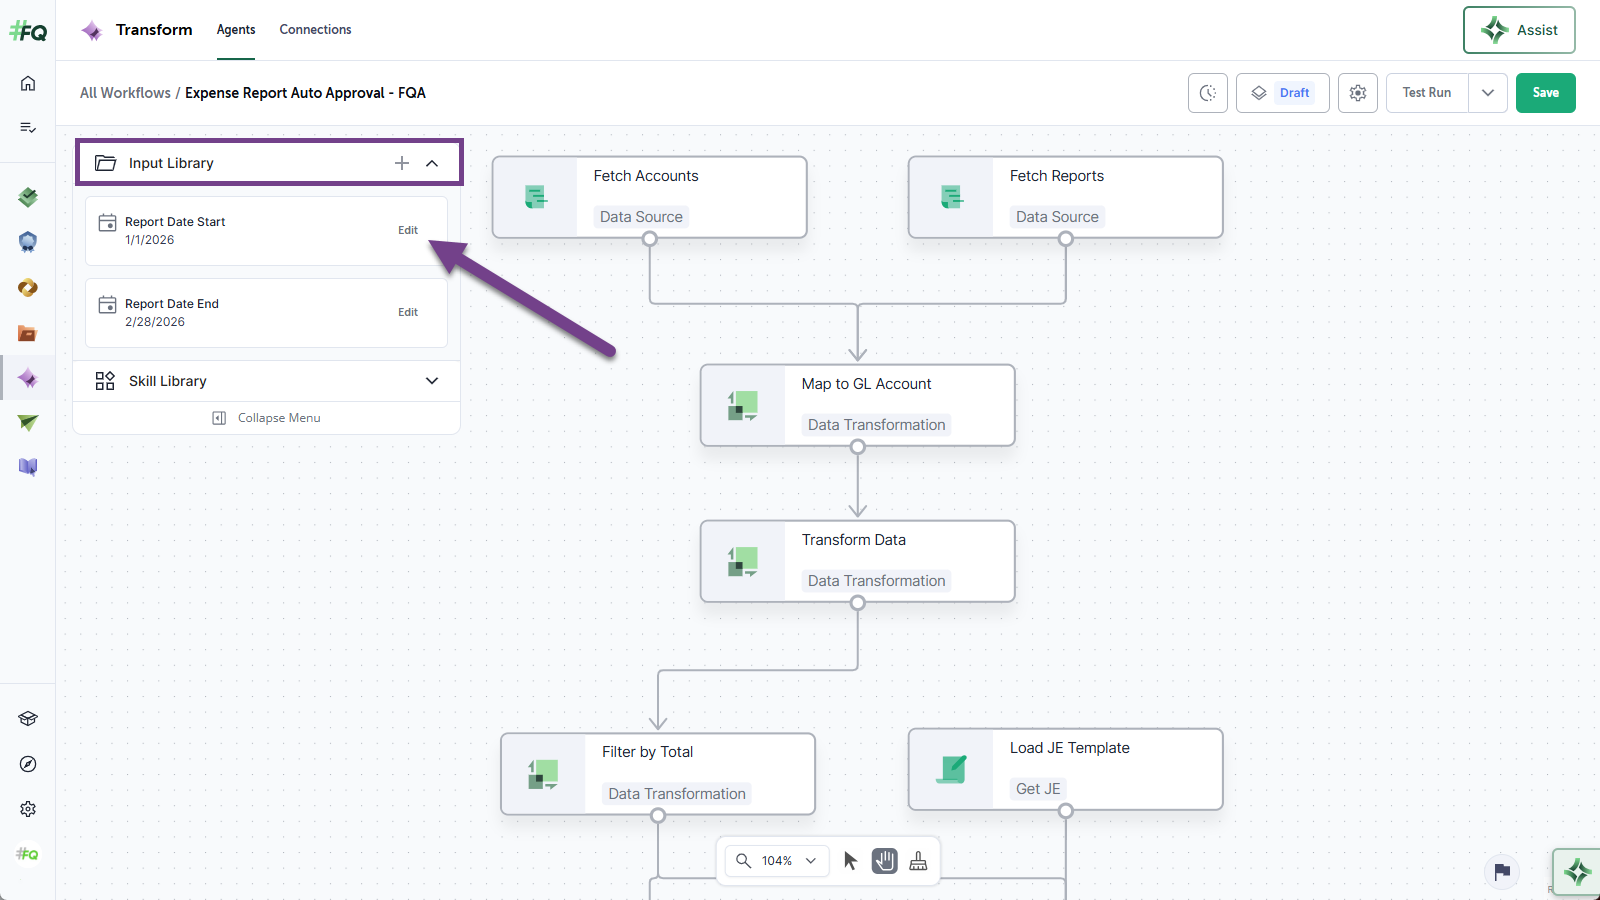Collapse the Input Library section
Image resolution: width=1600 pixels, height=900 pixels.
coord(432,163)
